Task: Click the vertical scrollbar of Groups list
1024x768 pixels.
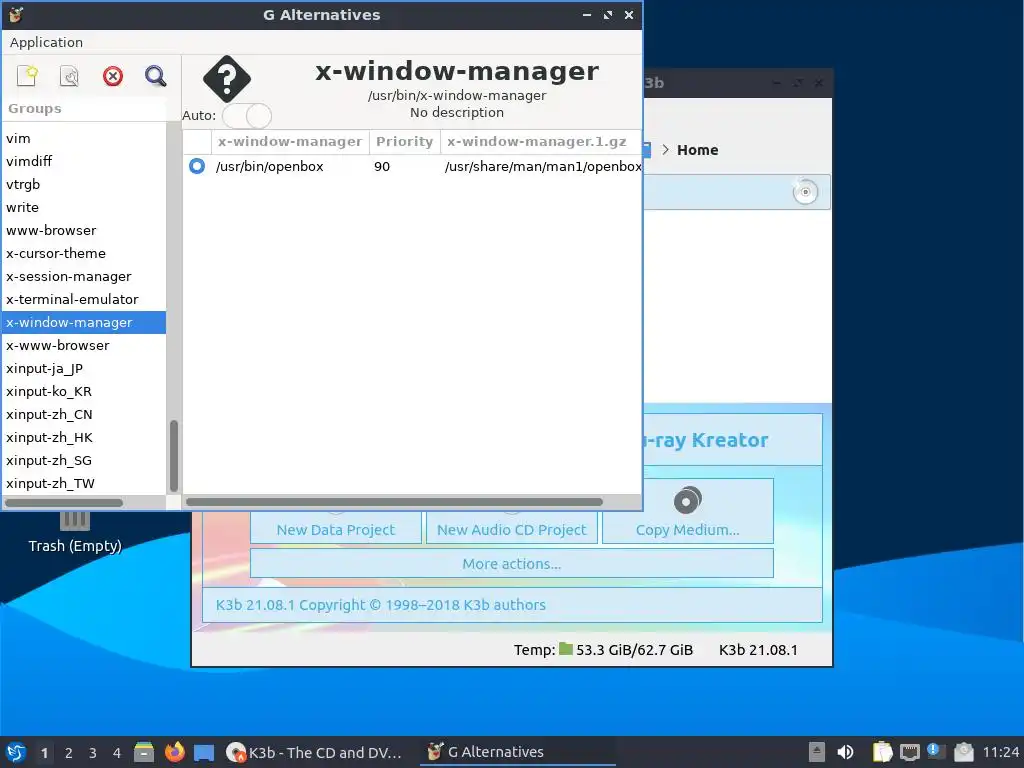Action: [174, 455]
